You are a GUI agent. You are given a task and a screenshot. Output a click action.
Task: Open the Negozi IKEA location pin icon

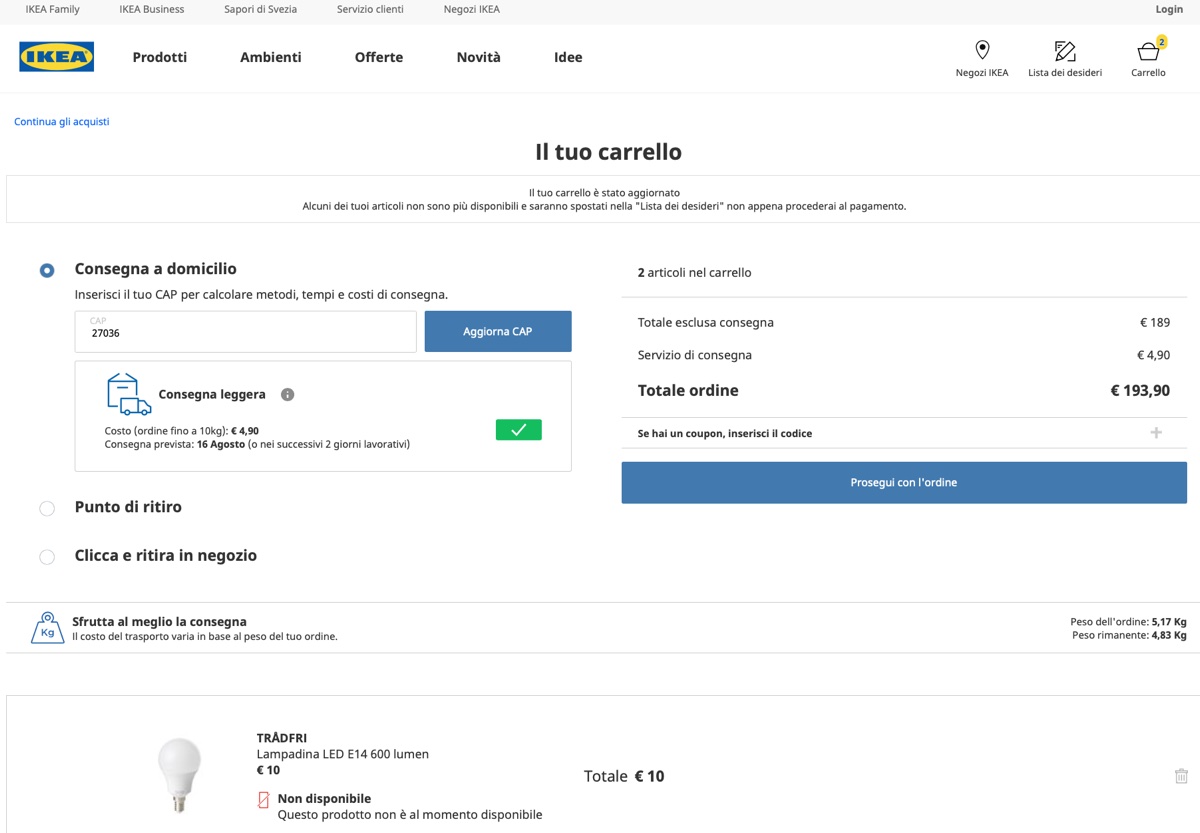(x=982, y=50)
